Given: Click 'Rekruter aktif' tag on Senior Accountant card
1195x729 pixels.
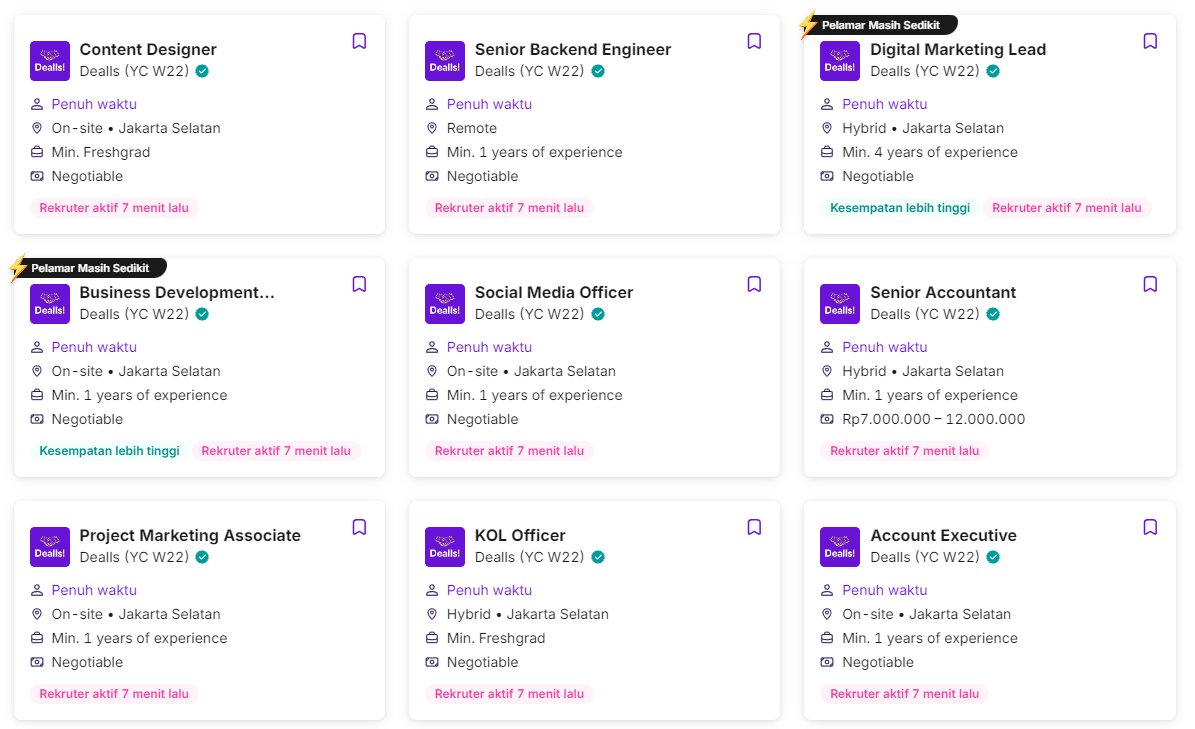Looking at the screenshot, I should pyautogui.click(x=905, y=451).
